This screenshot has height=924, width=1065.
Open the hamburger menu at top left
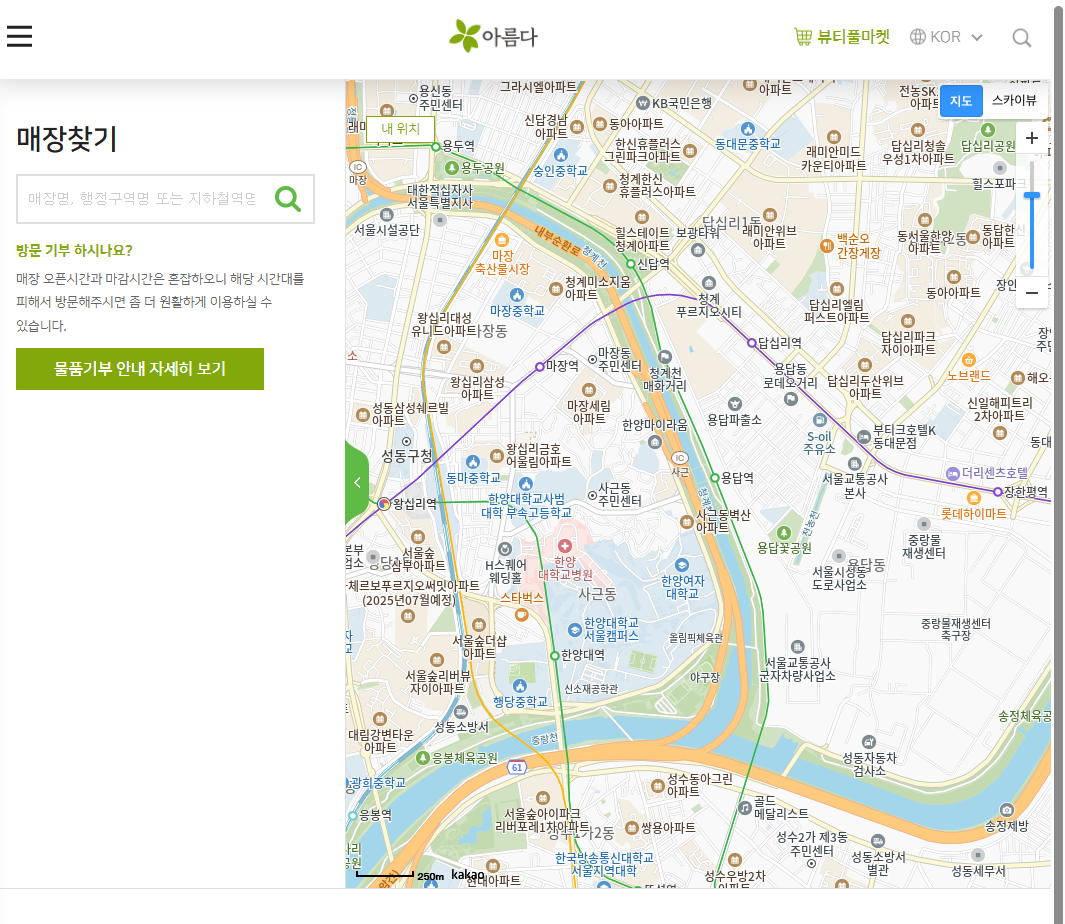click(x=19, y=36)
